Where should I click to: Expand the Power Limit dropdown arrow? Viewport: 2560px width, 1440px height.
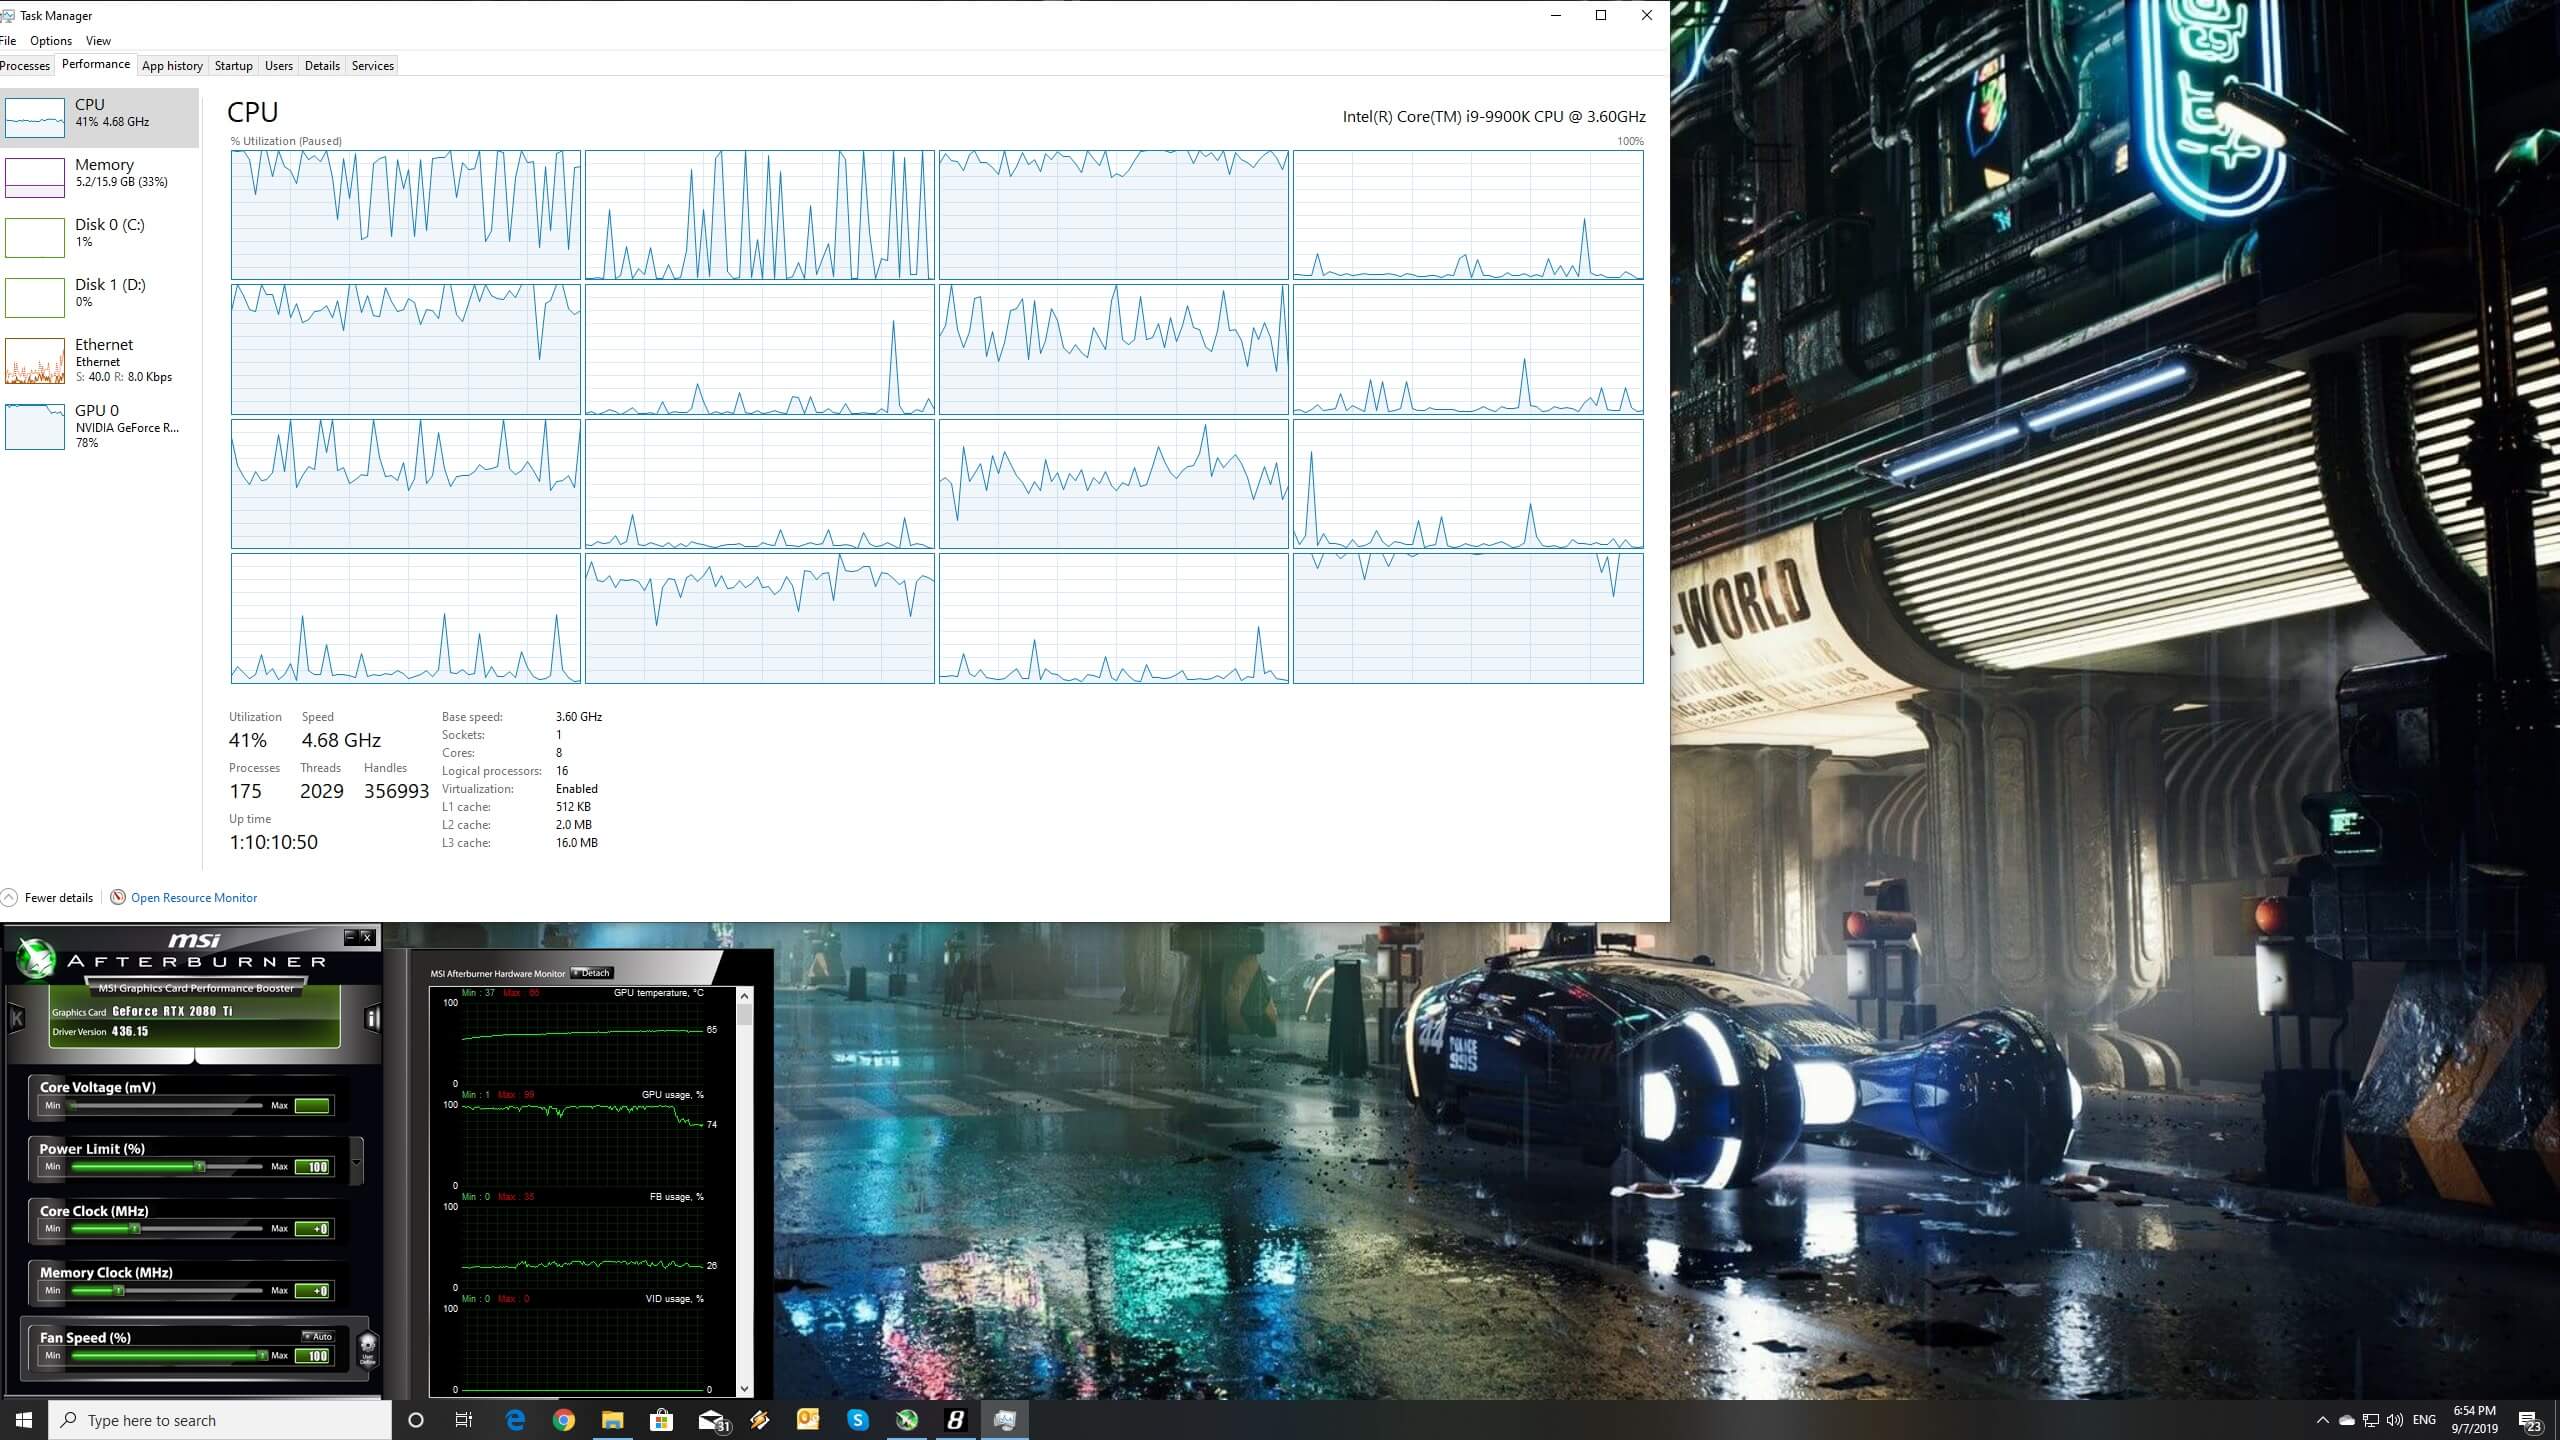(356, 1162)
